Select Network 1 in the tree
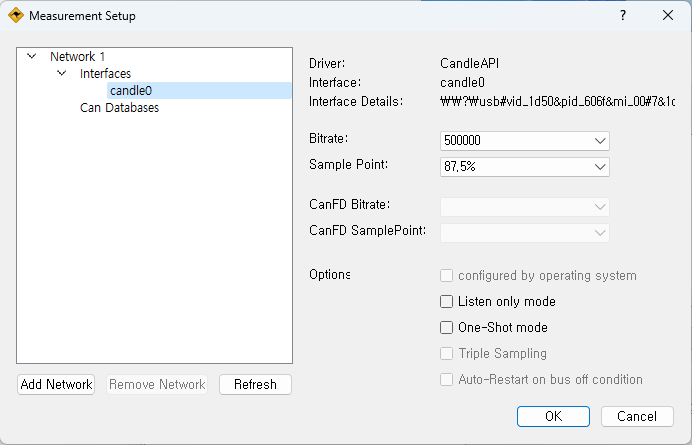 click(77, 57)
